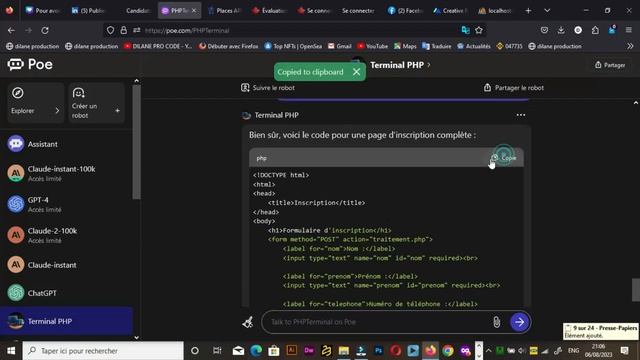Click the sidebar scrollbar thumb
The height and width of the screenshot is (360, 640).
click(136, 142)
